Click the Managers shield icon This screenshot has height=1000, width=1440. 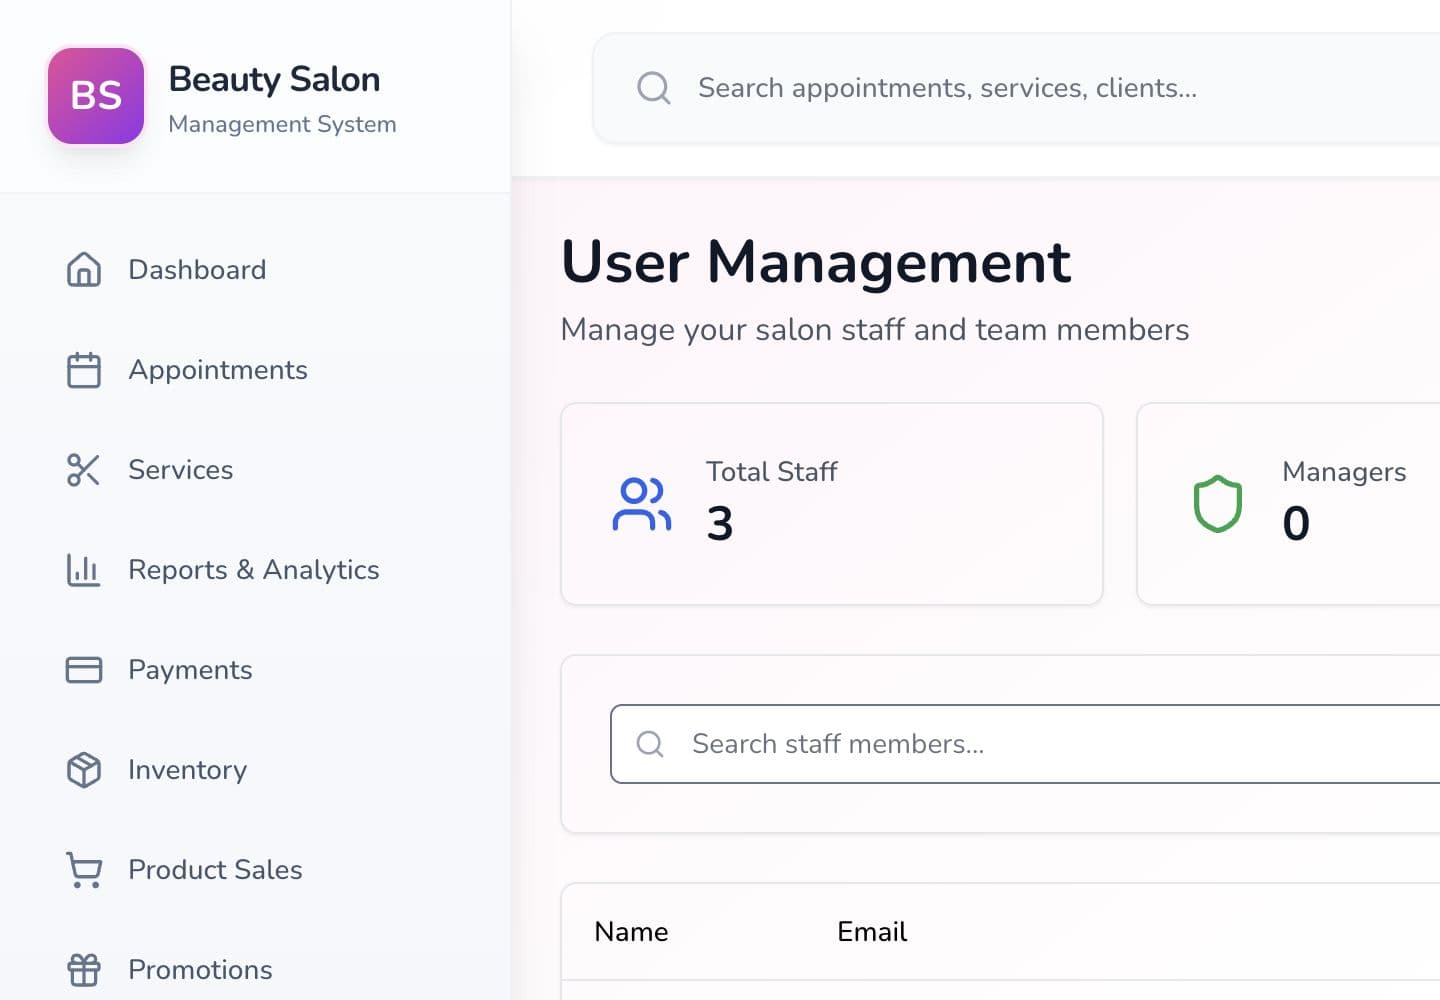pyautogui.click(x=1218, y=504)
